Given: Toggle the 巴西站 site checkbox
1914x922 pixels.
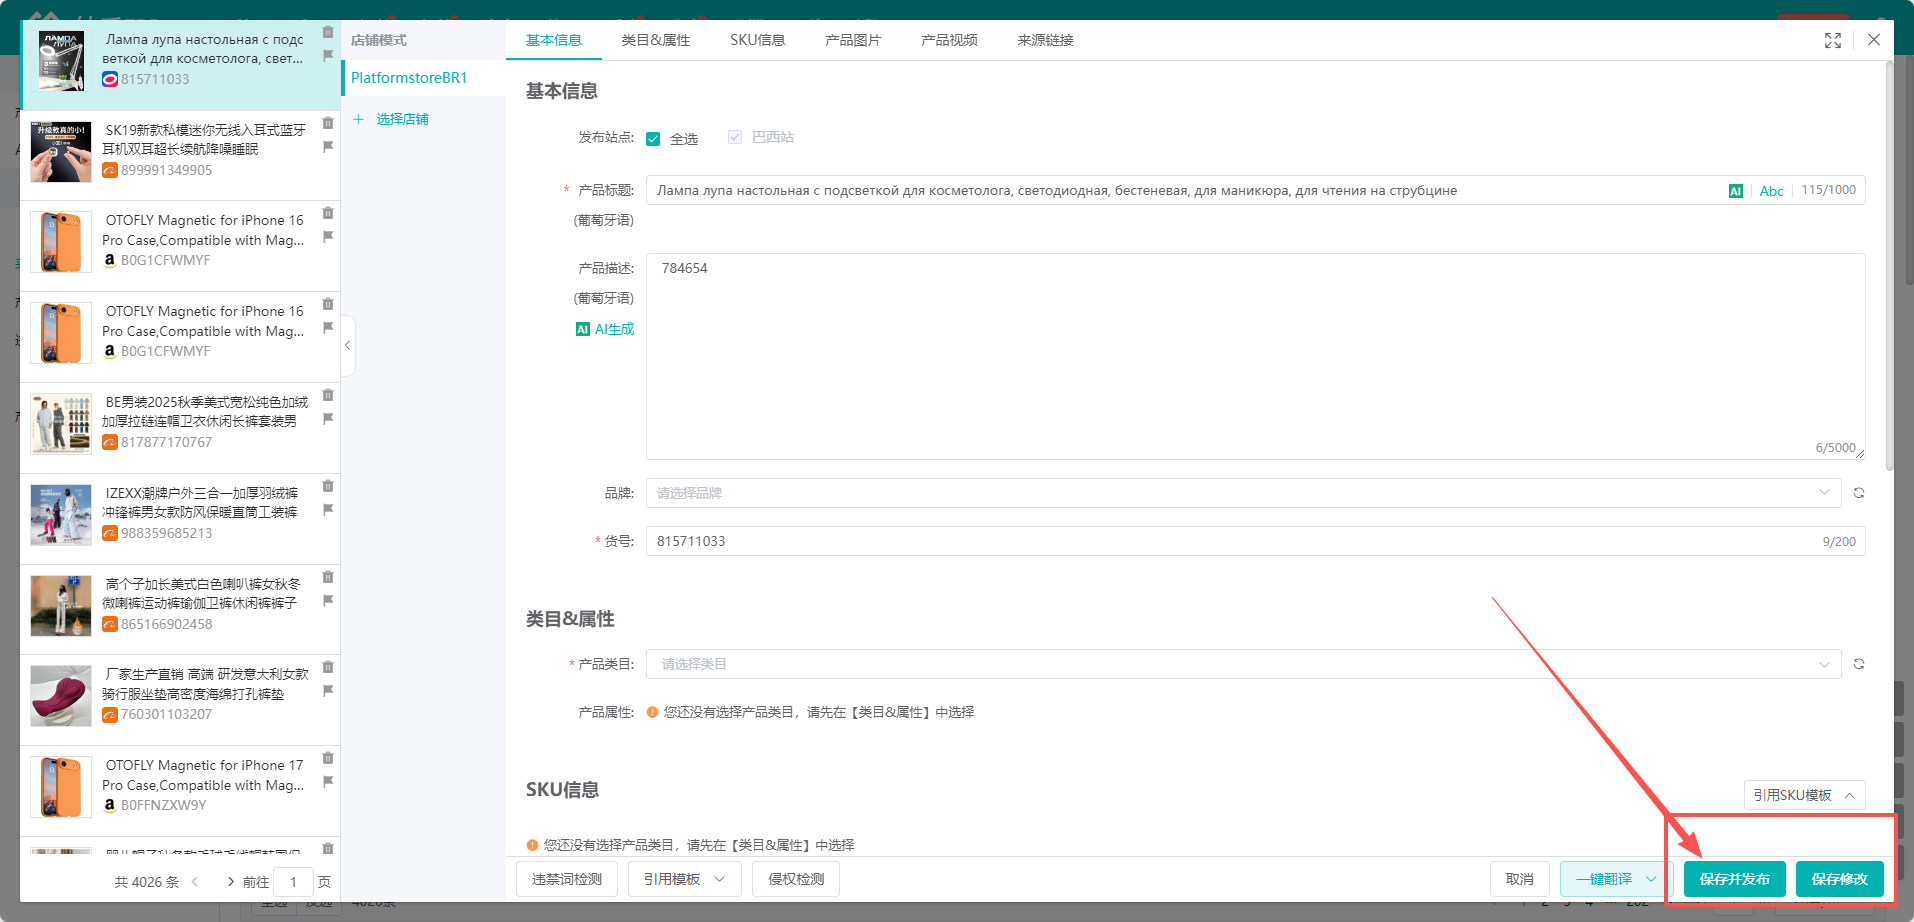Looking at the screenshot, I should tap(735, 137).
